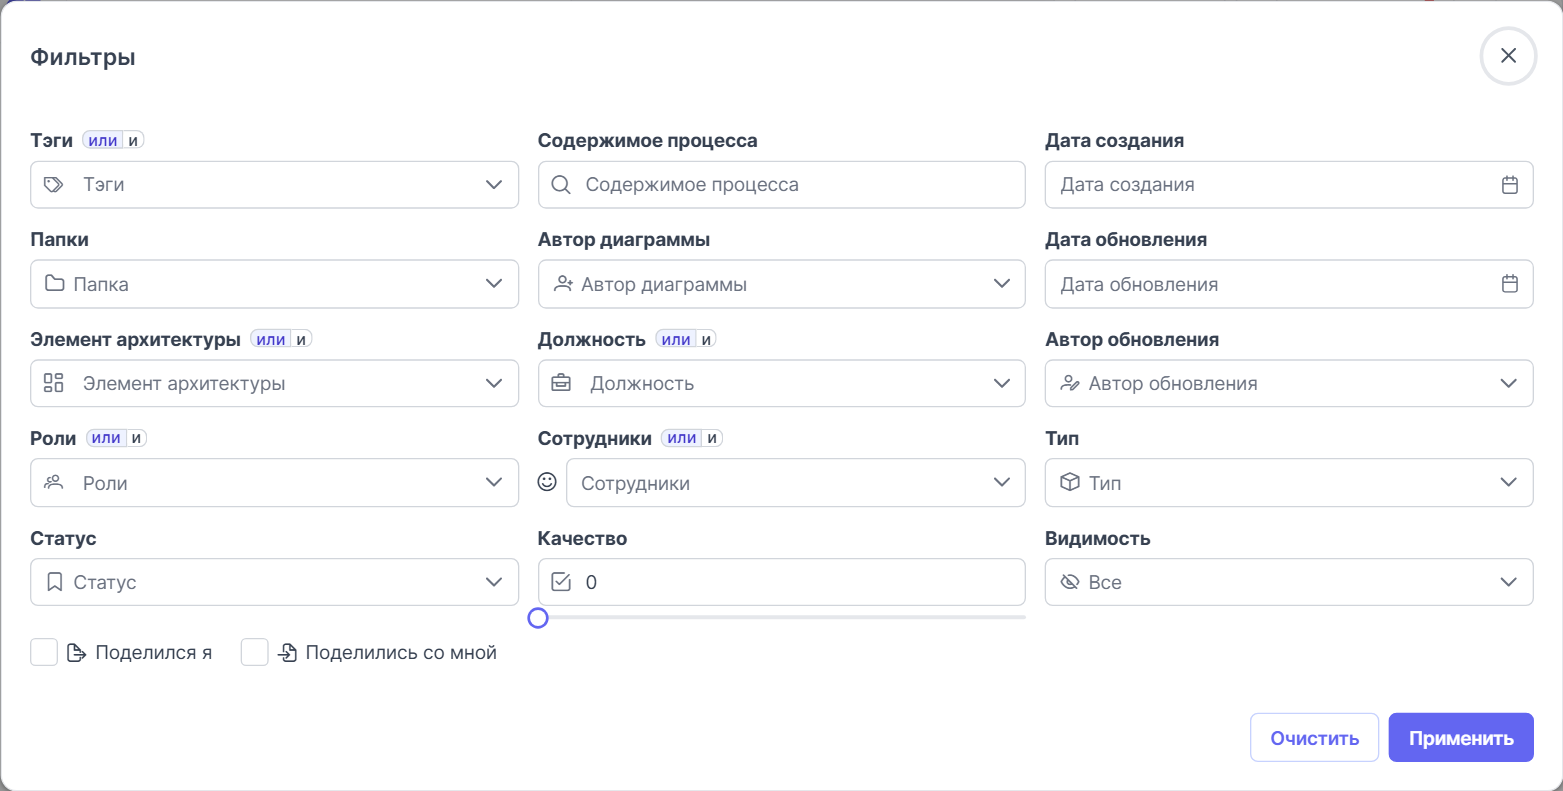
Task: Expand the Сотрудники dropdown arrow
Action: (x=1002, y=483)
